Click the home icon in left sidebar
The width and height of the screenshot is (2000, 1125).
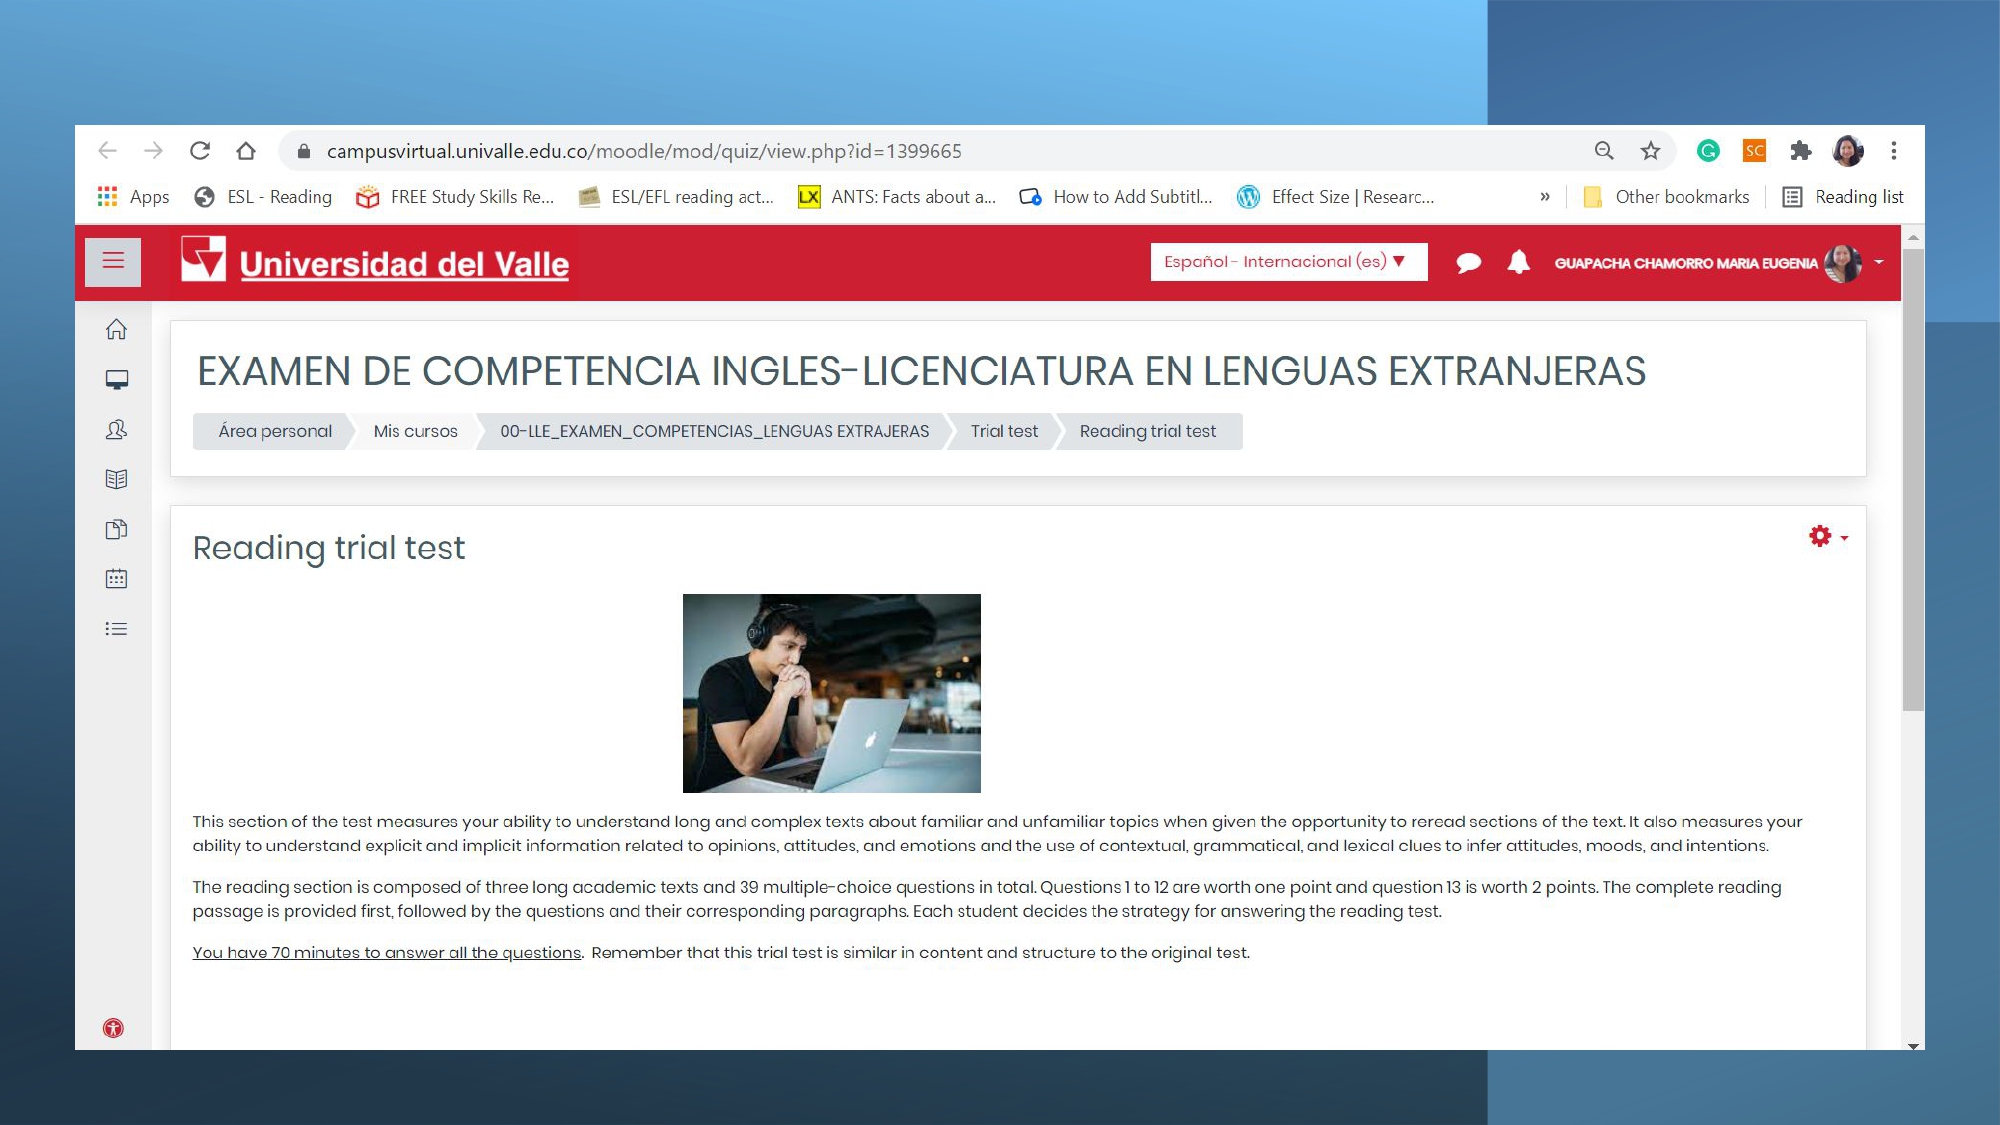pos(116,329)
